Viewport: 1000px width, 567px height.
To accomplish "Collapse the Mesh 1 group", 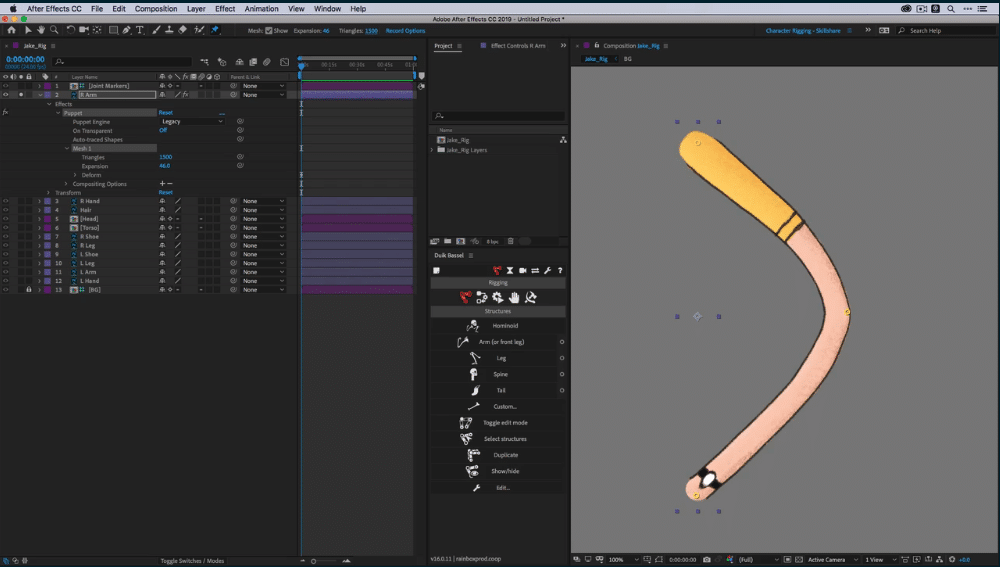I will click(67, 148).
